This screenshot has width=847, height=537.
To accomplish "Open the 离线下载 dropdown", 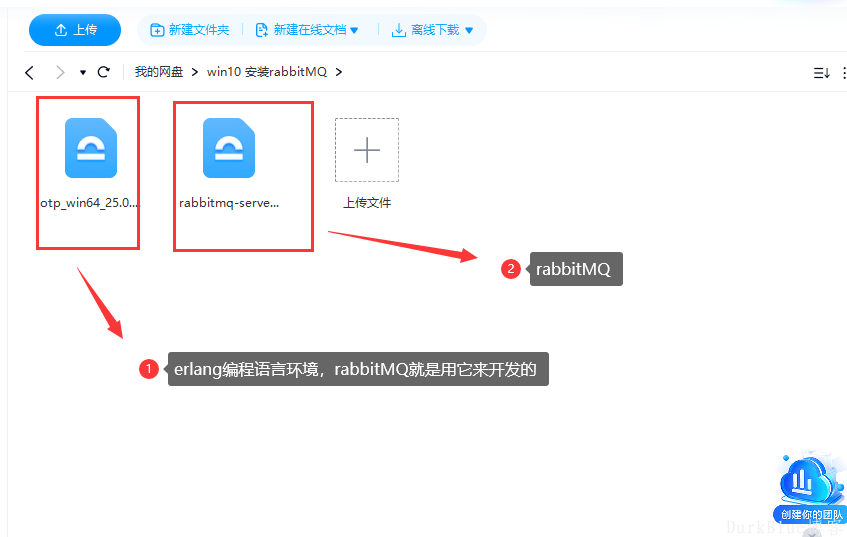I will pyautogui.click(x=432, y=30).
